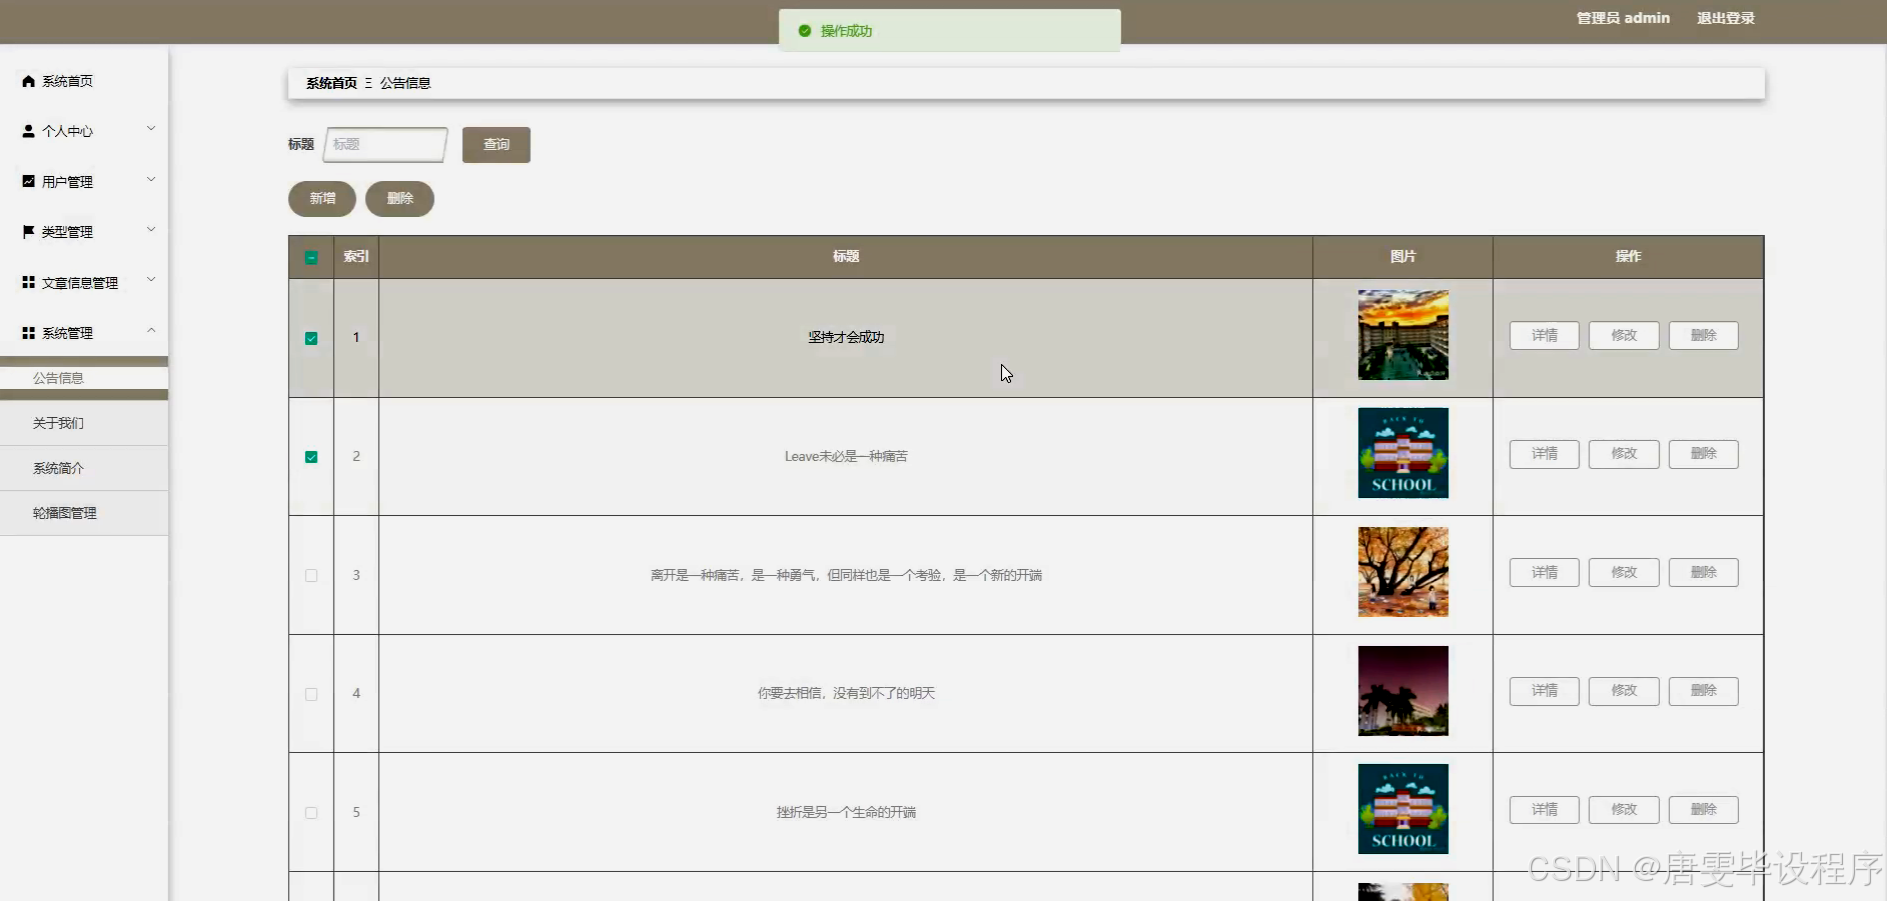Click the 新增 add button
This screenshot has width=1887, height=901.
(322, 199)
